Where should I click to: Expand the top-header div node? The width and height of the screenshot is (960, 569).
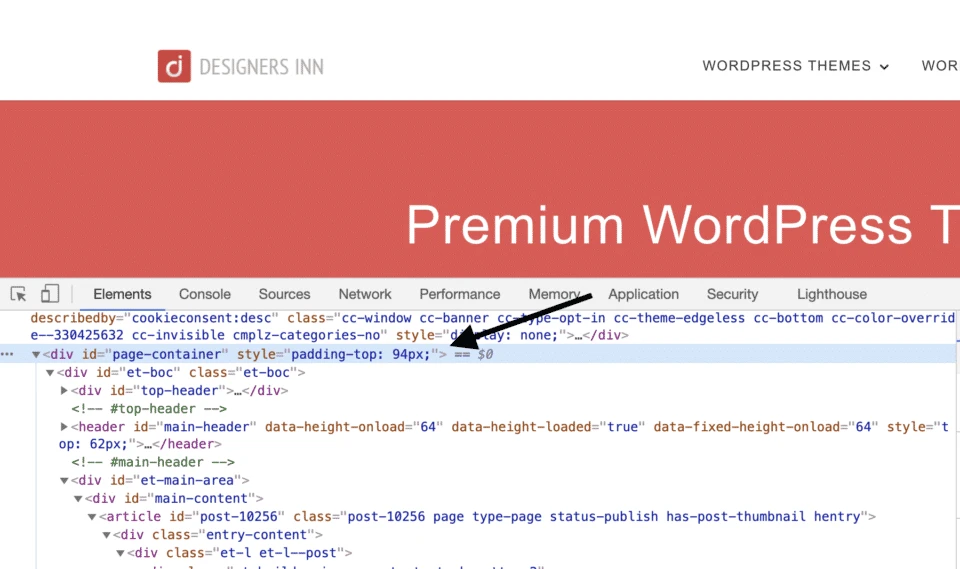[x=64, y=390]
